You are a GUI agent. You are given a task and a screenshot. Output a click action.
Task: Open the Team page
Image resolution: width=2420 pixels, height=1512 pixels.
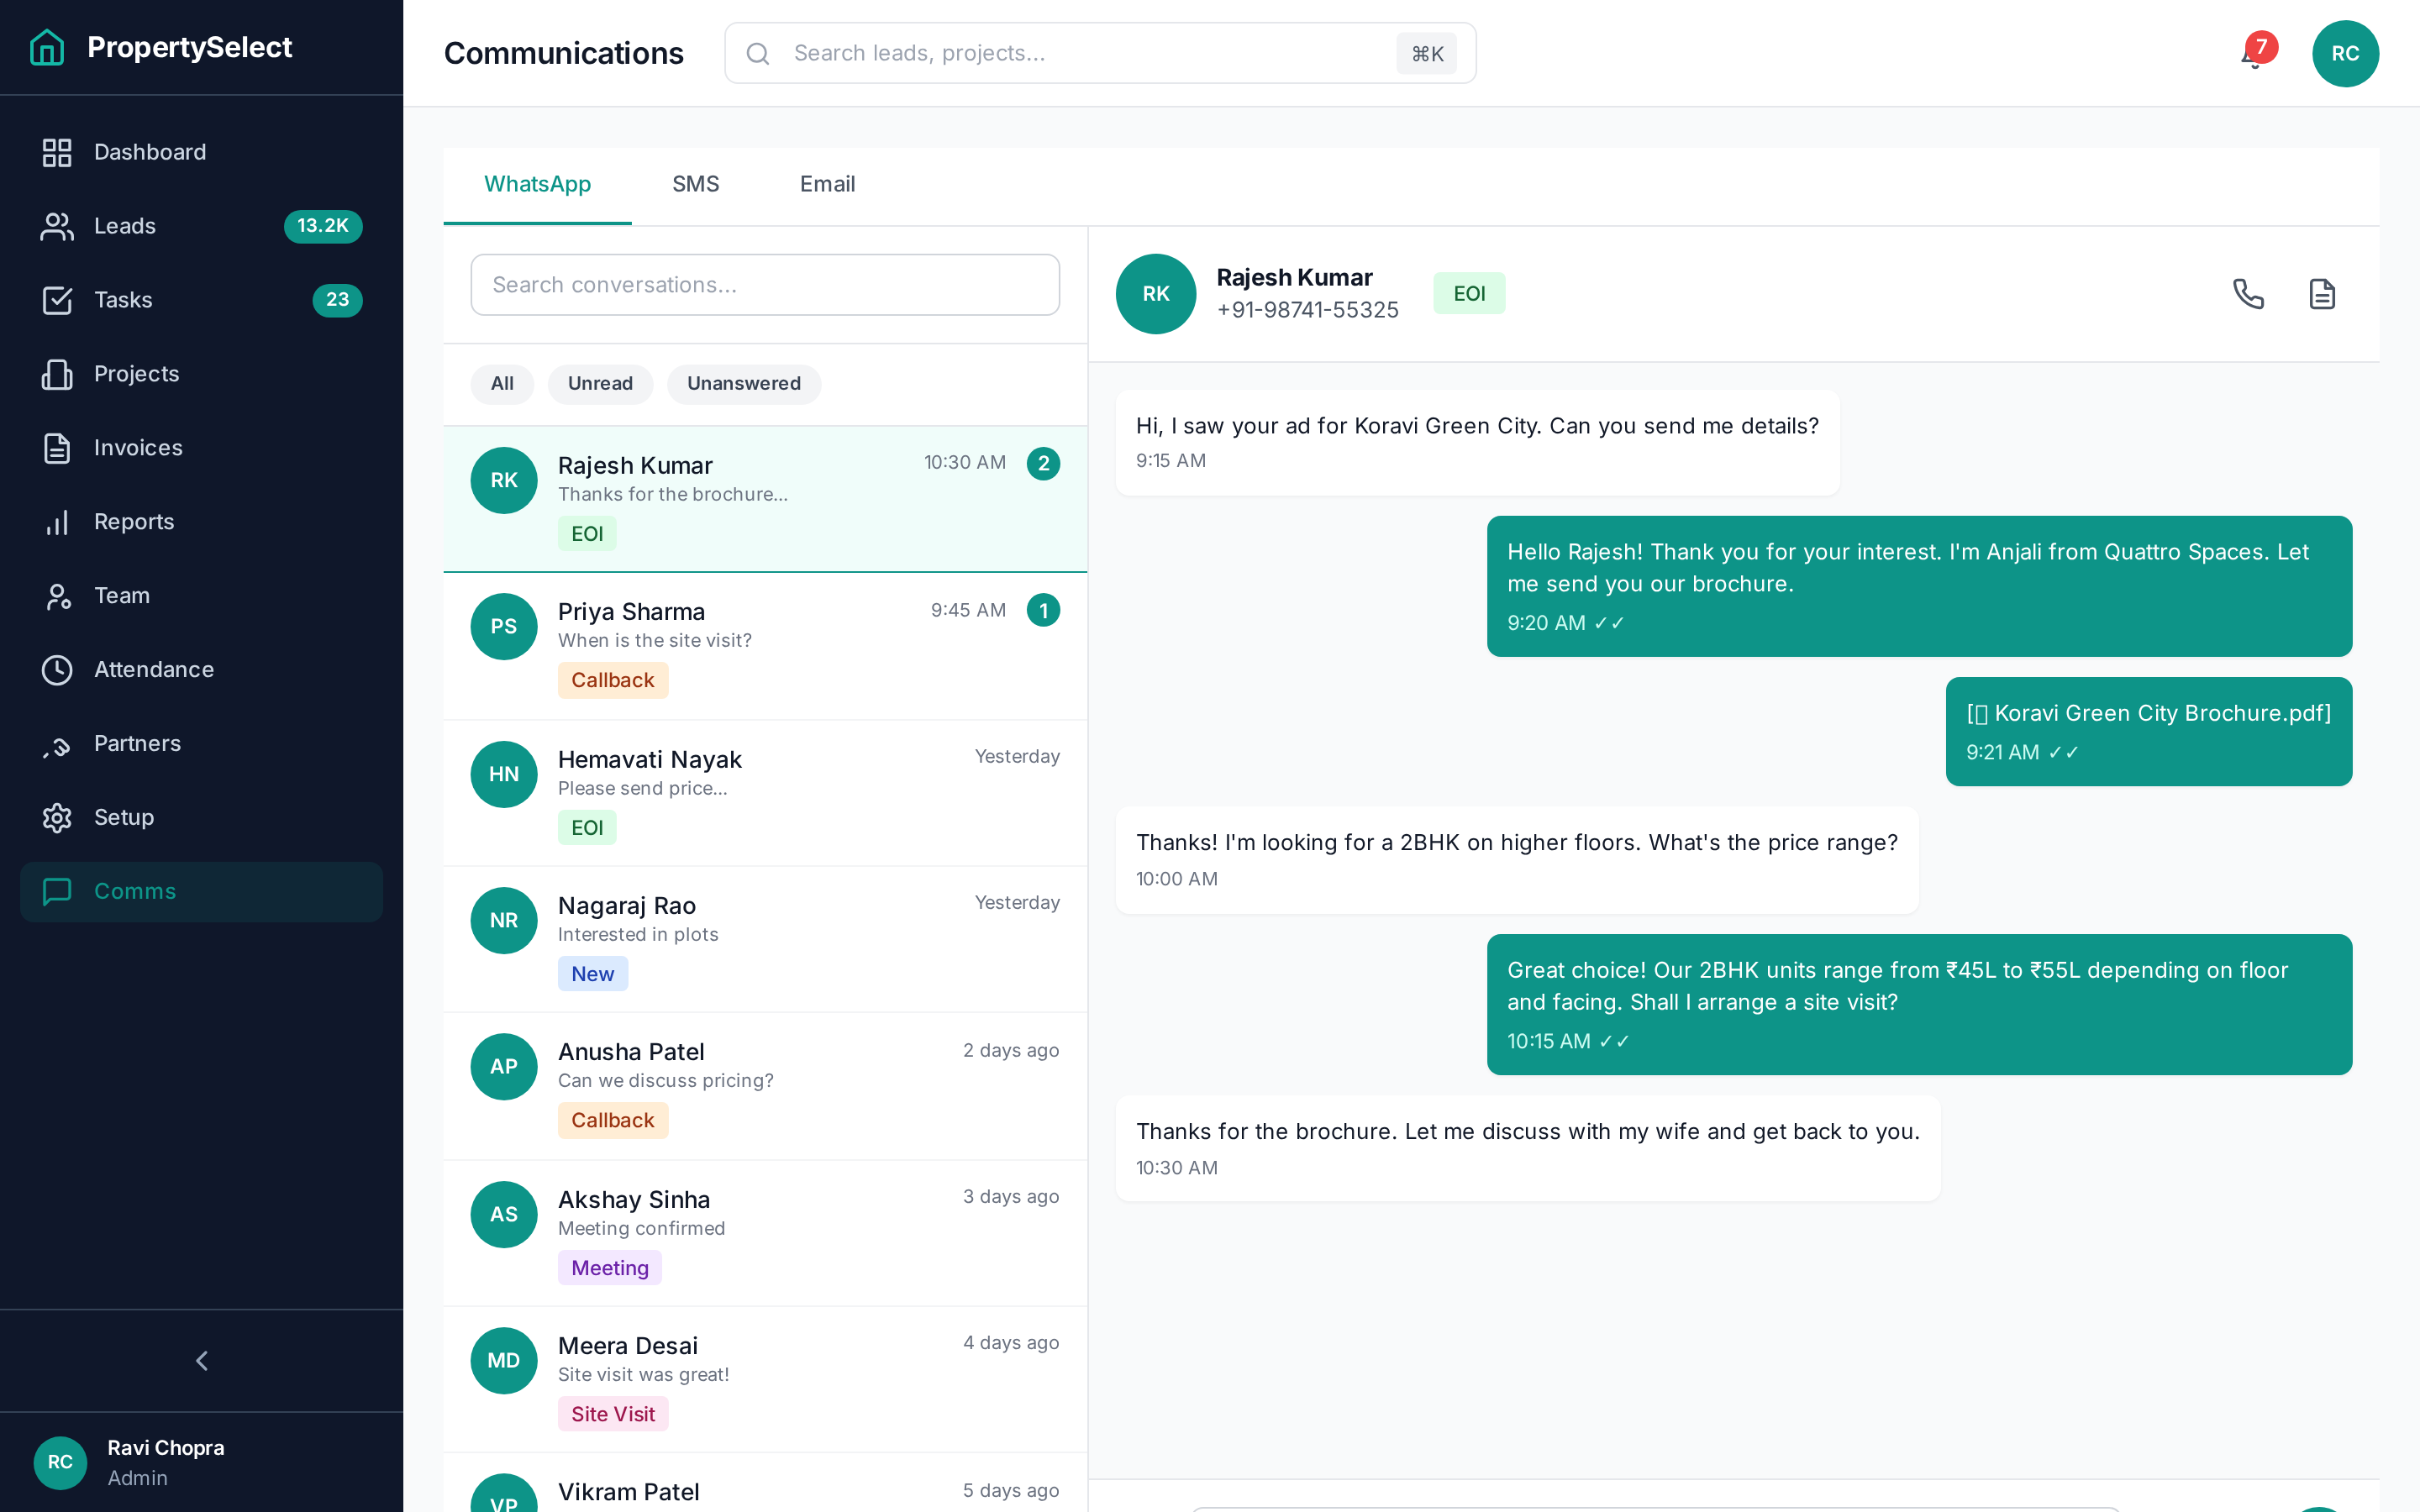tap(201, 596)
